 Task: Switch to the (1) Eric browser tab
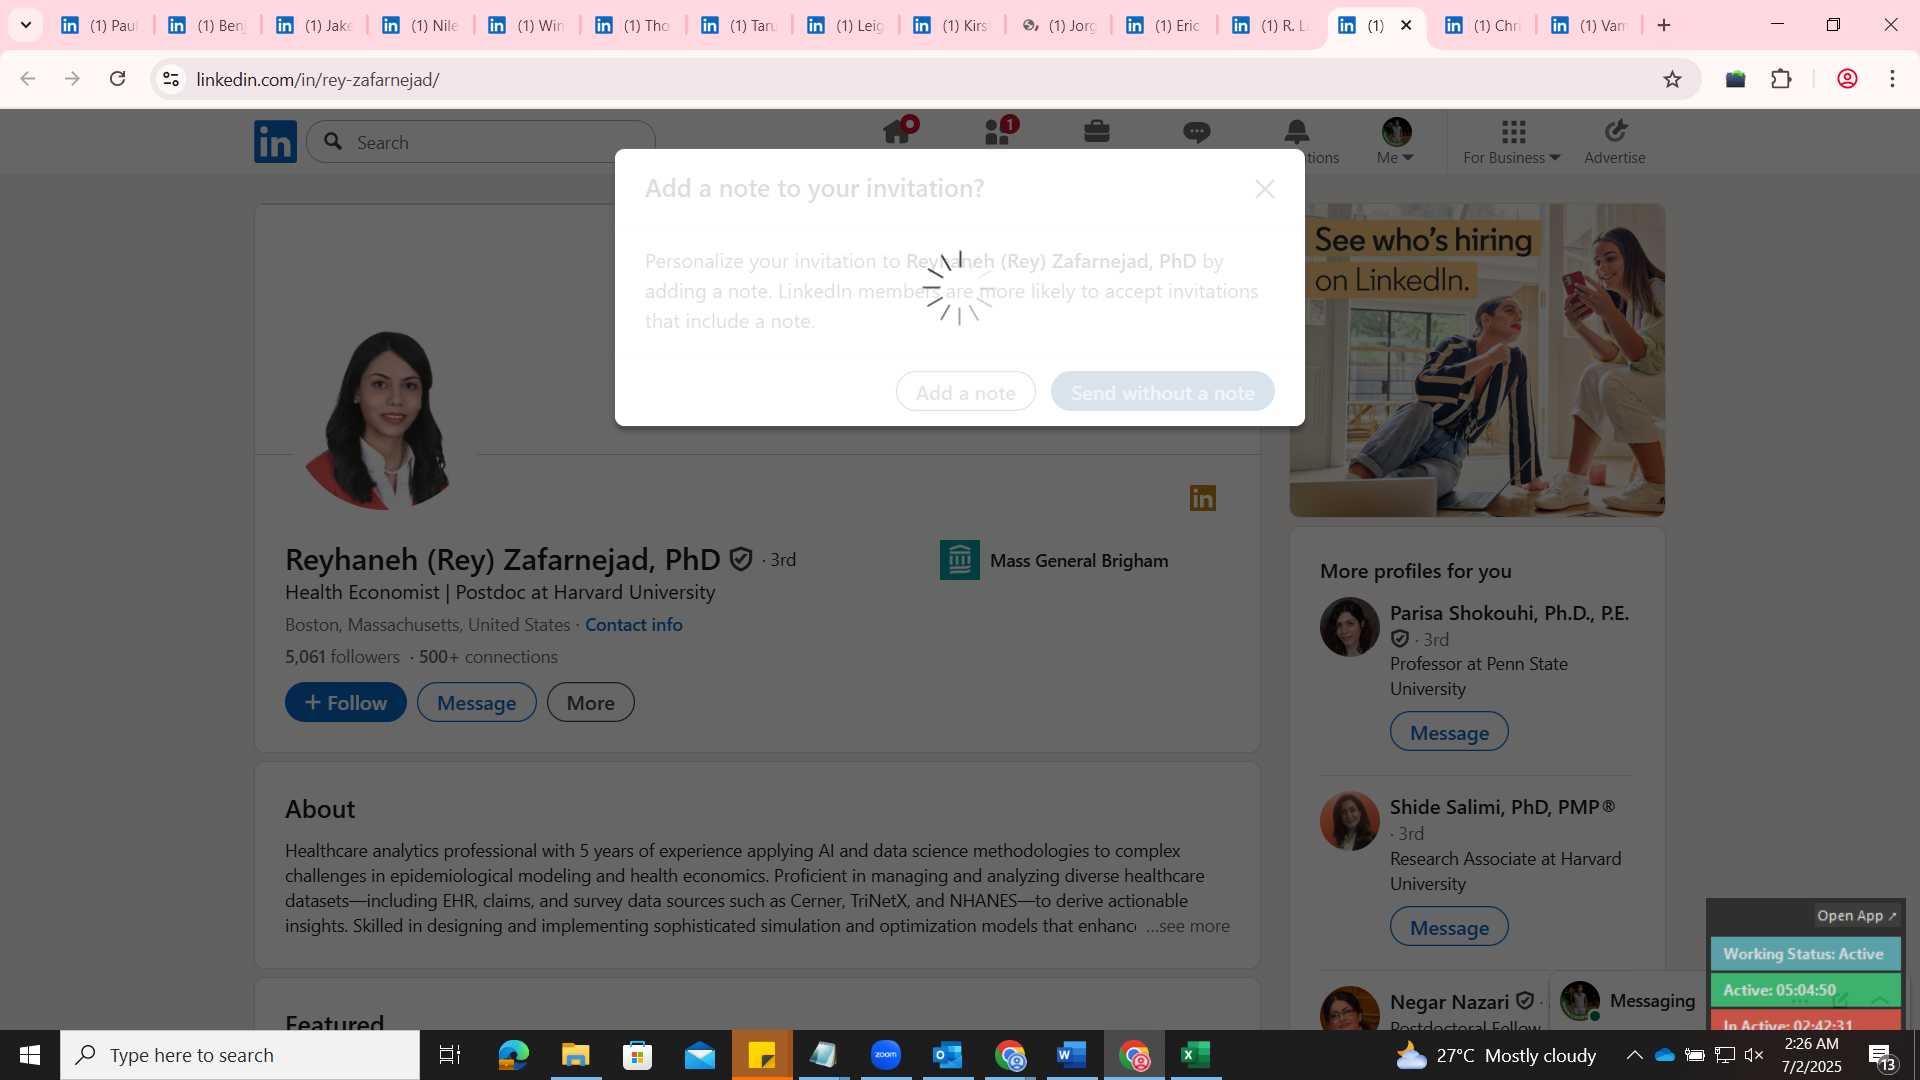click(1165, 25)
